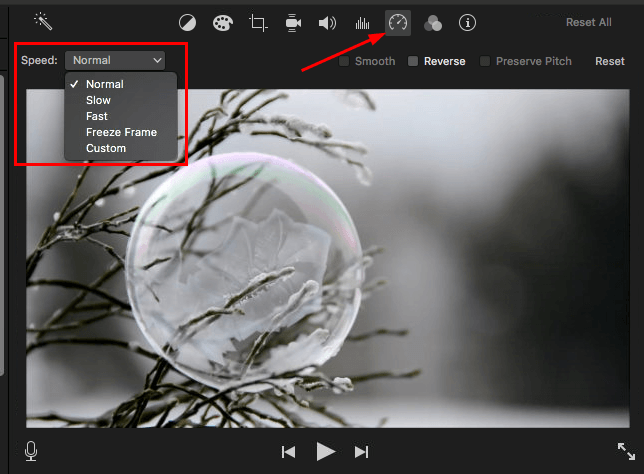Image resolution: width=644 pixels, height=474 pixels.
Task: Skip back to previous clip
Action: tap(288, 452)
